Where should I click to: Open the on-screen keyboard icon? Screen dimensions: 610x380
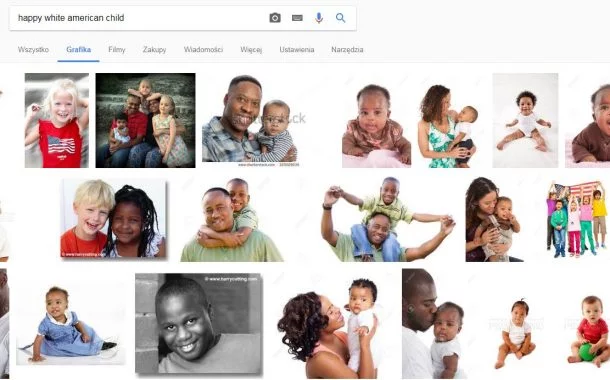pos(297,18)
